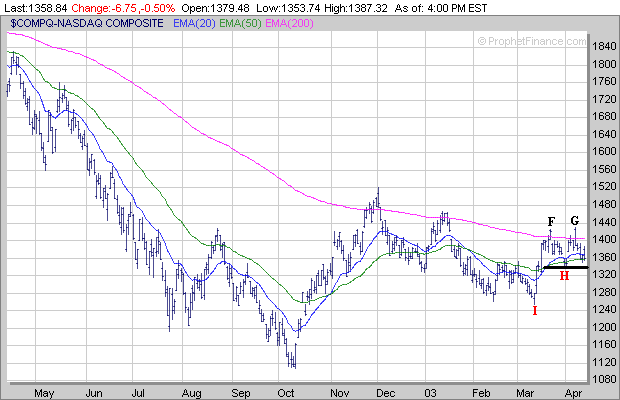Screen dimensions: 620x400
Task: Click the 1640 price axis label
Action: [x=604, y=134]
